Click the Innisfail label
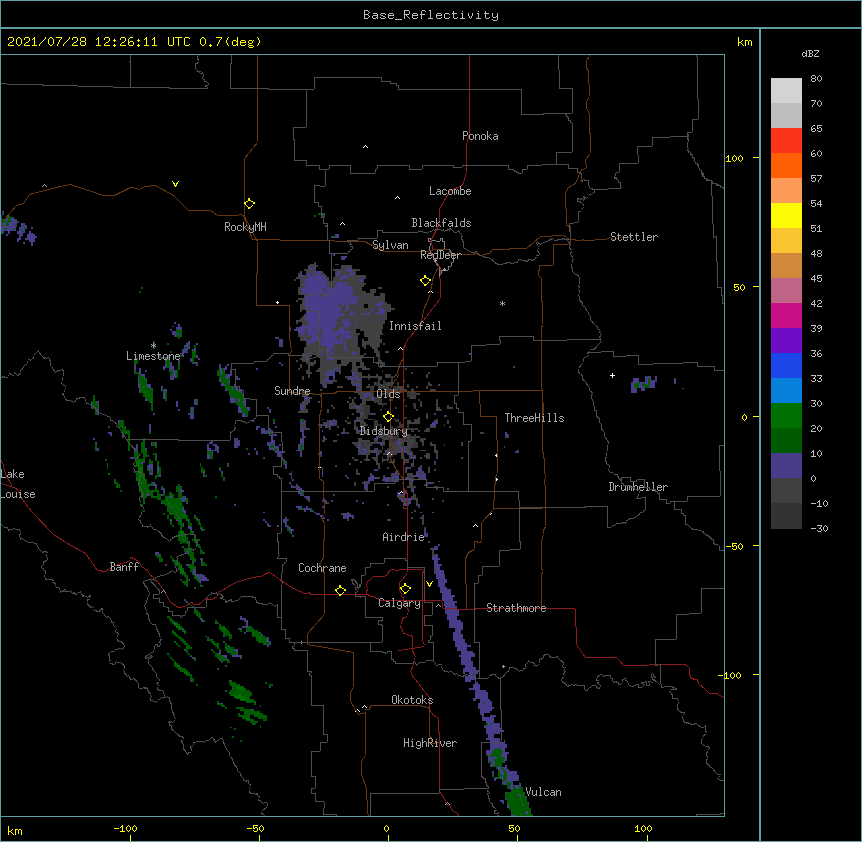The image size is (862, 842). pos(415,326)
